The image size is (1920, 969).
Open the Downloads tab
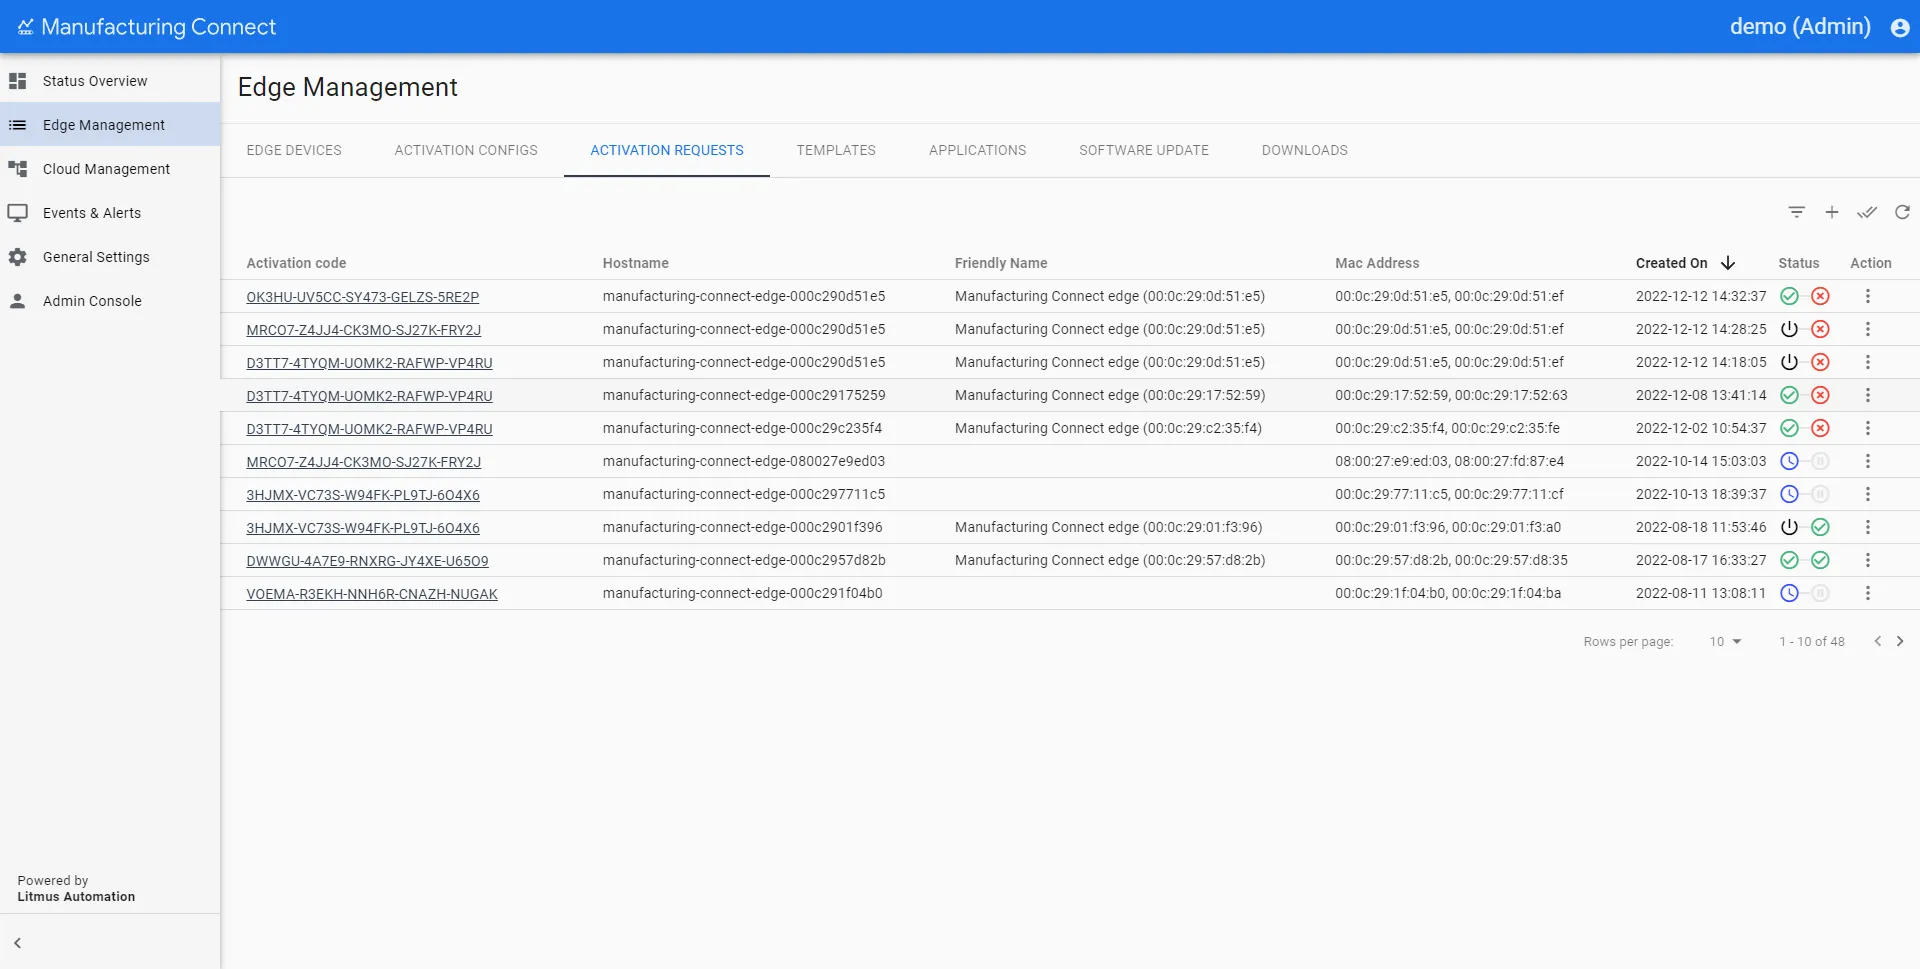1304,150
